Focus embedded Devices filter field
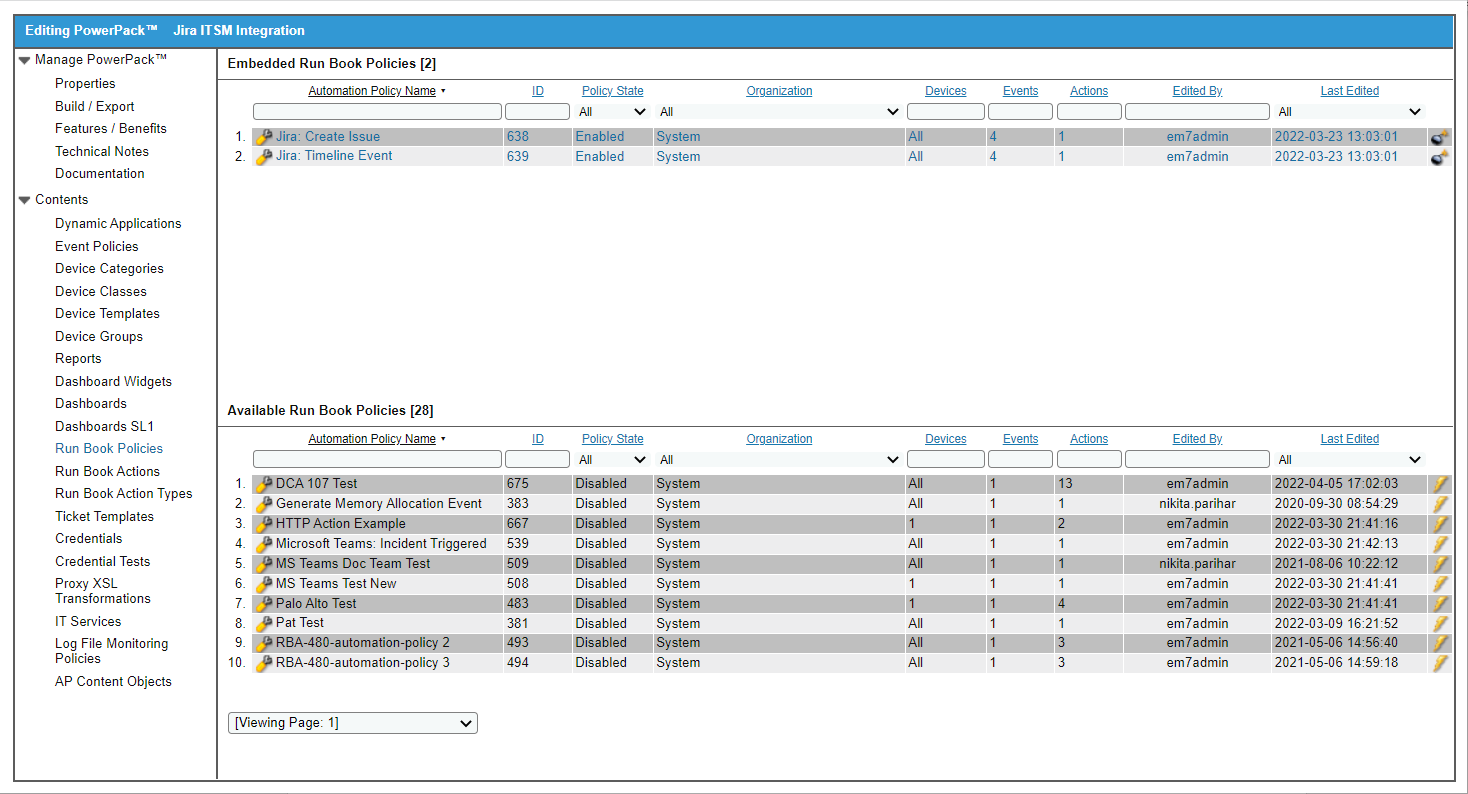The height and width of the screenshot is (794, 1468). [946, 112]
